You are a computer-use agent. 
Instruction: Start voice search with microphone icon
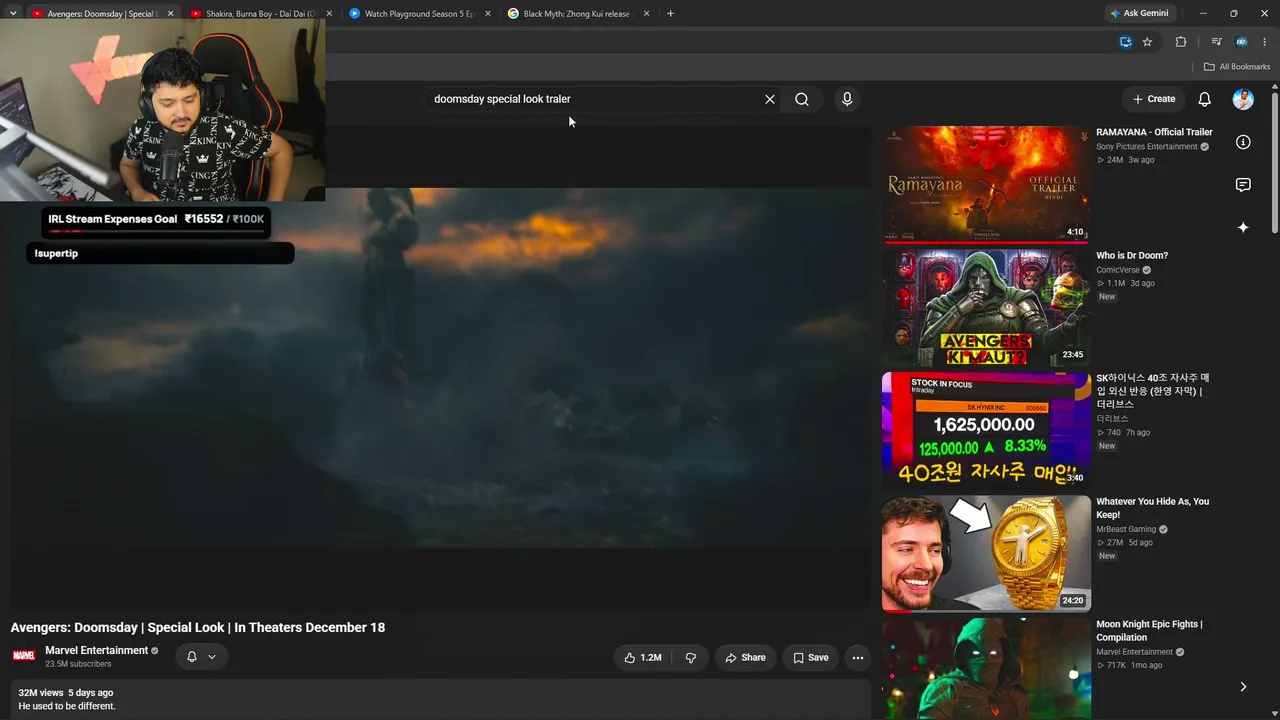pyautogui.click(x=847, y=99)
